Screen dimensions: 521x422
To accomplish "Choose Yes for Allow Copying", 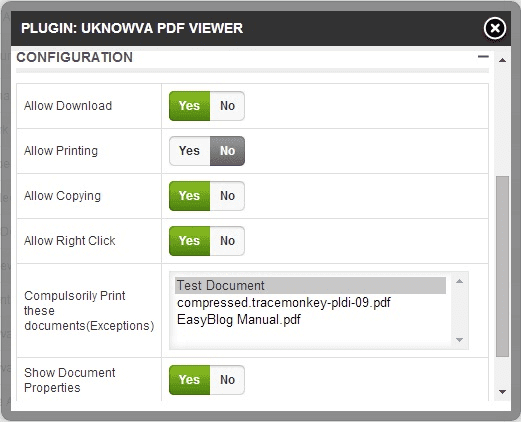I will click(x=189, y=196).
